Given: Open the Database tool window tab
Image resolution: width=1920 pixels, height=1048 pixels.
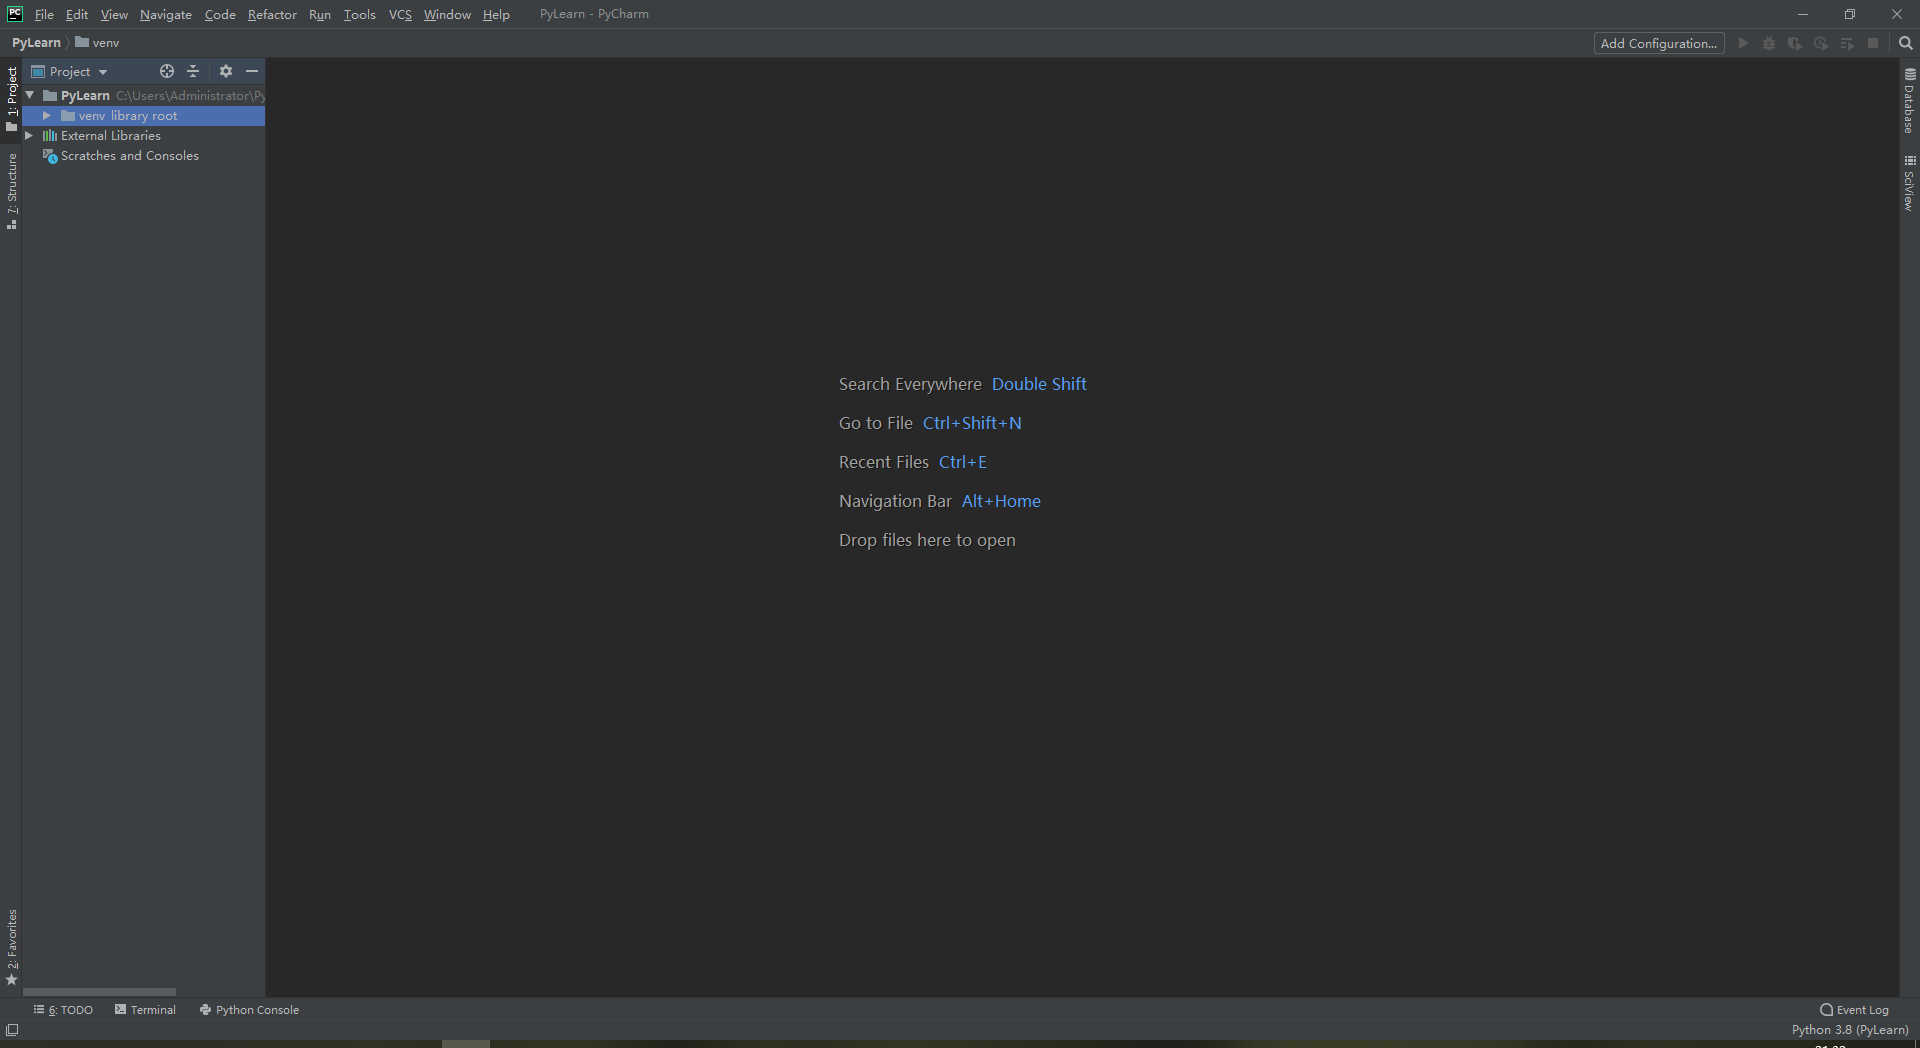Looking at the screenshot, I should pos(1909,100).
